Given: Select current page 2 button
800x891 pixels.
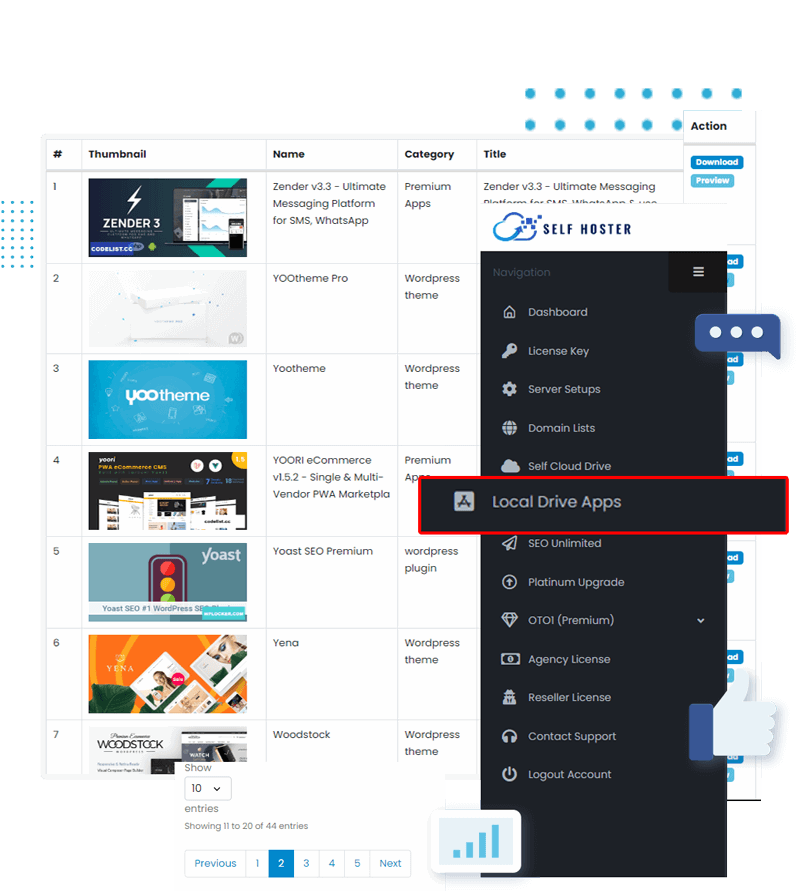Looking at the screenshot, I should [x=281, y=863].
